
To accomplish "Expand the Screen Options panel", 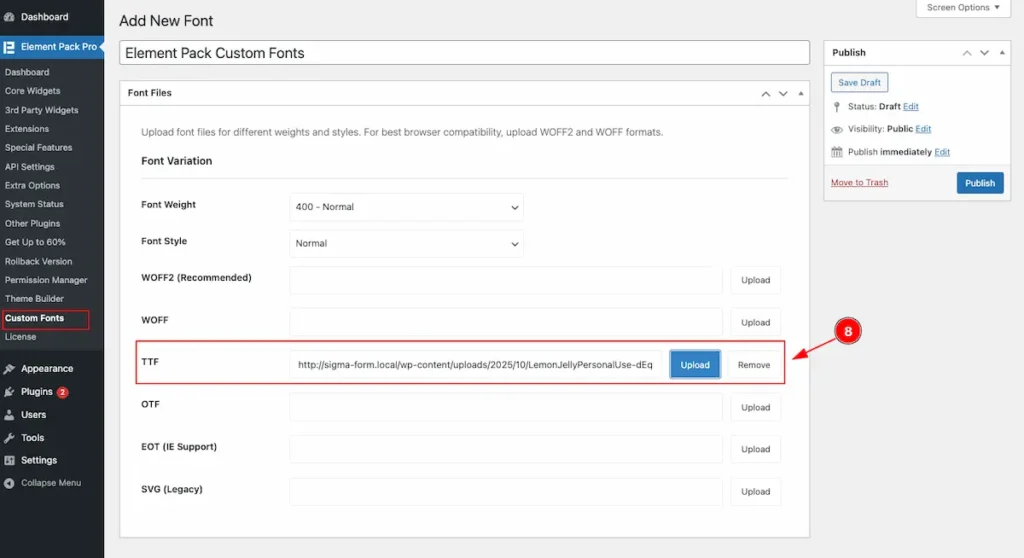I will [x=963, y=8].
